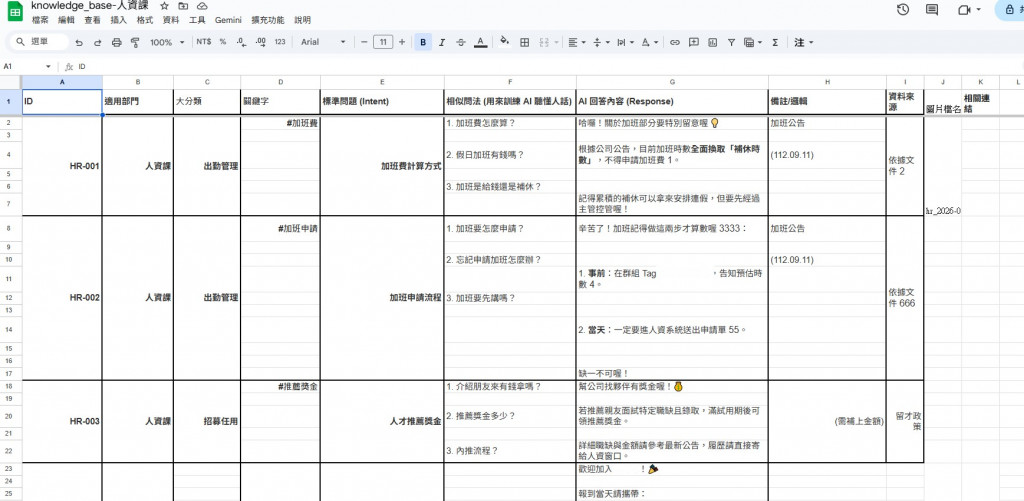Screen dimensions: 1024x501
Task: Select column G header
Action: coord(672,82)
